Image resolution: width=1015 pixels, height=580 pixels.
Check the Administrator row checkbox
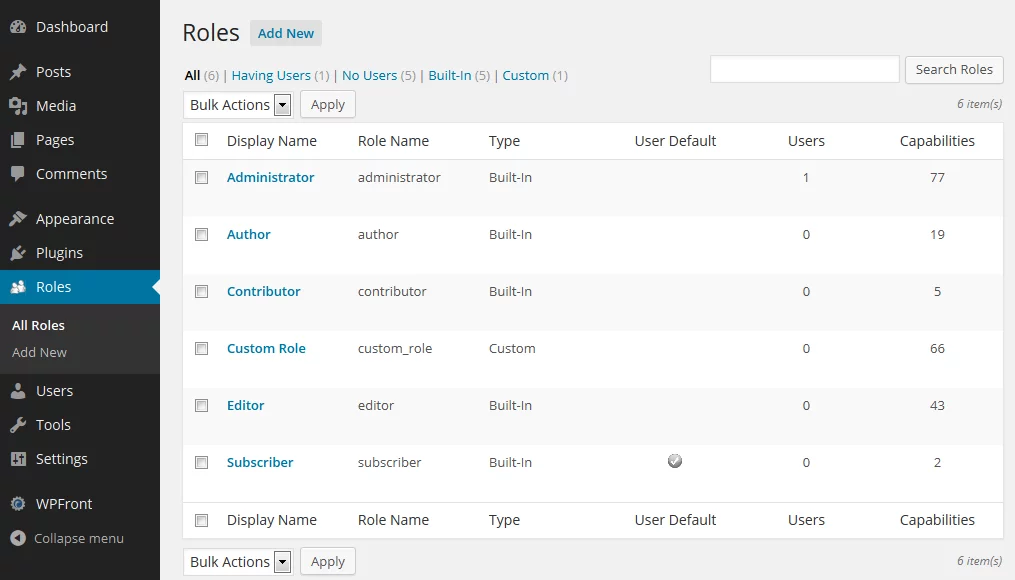tap(201, 177)
